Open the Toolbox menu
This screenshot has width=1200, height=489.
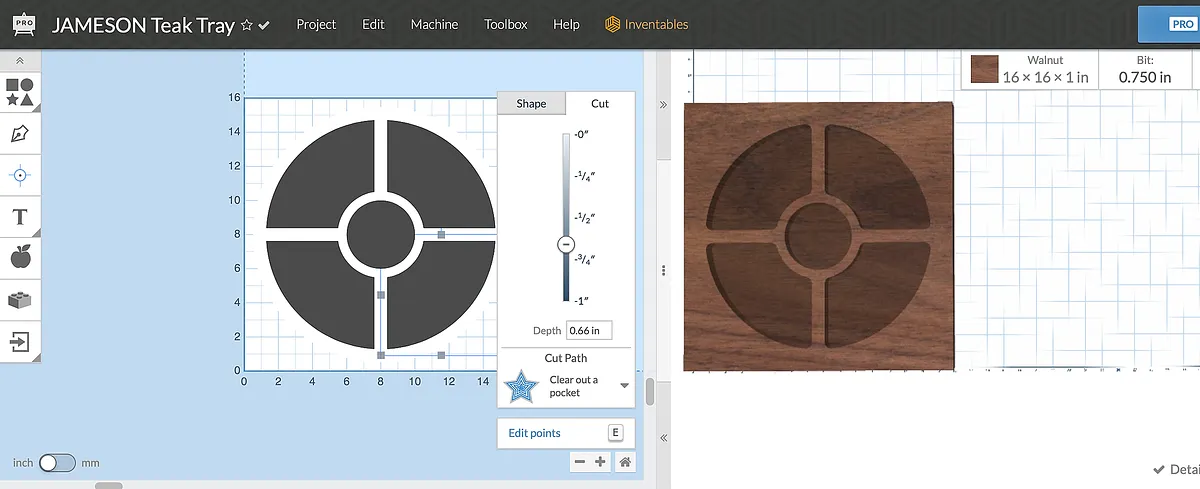[x=506, y=24]
